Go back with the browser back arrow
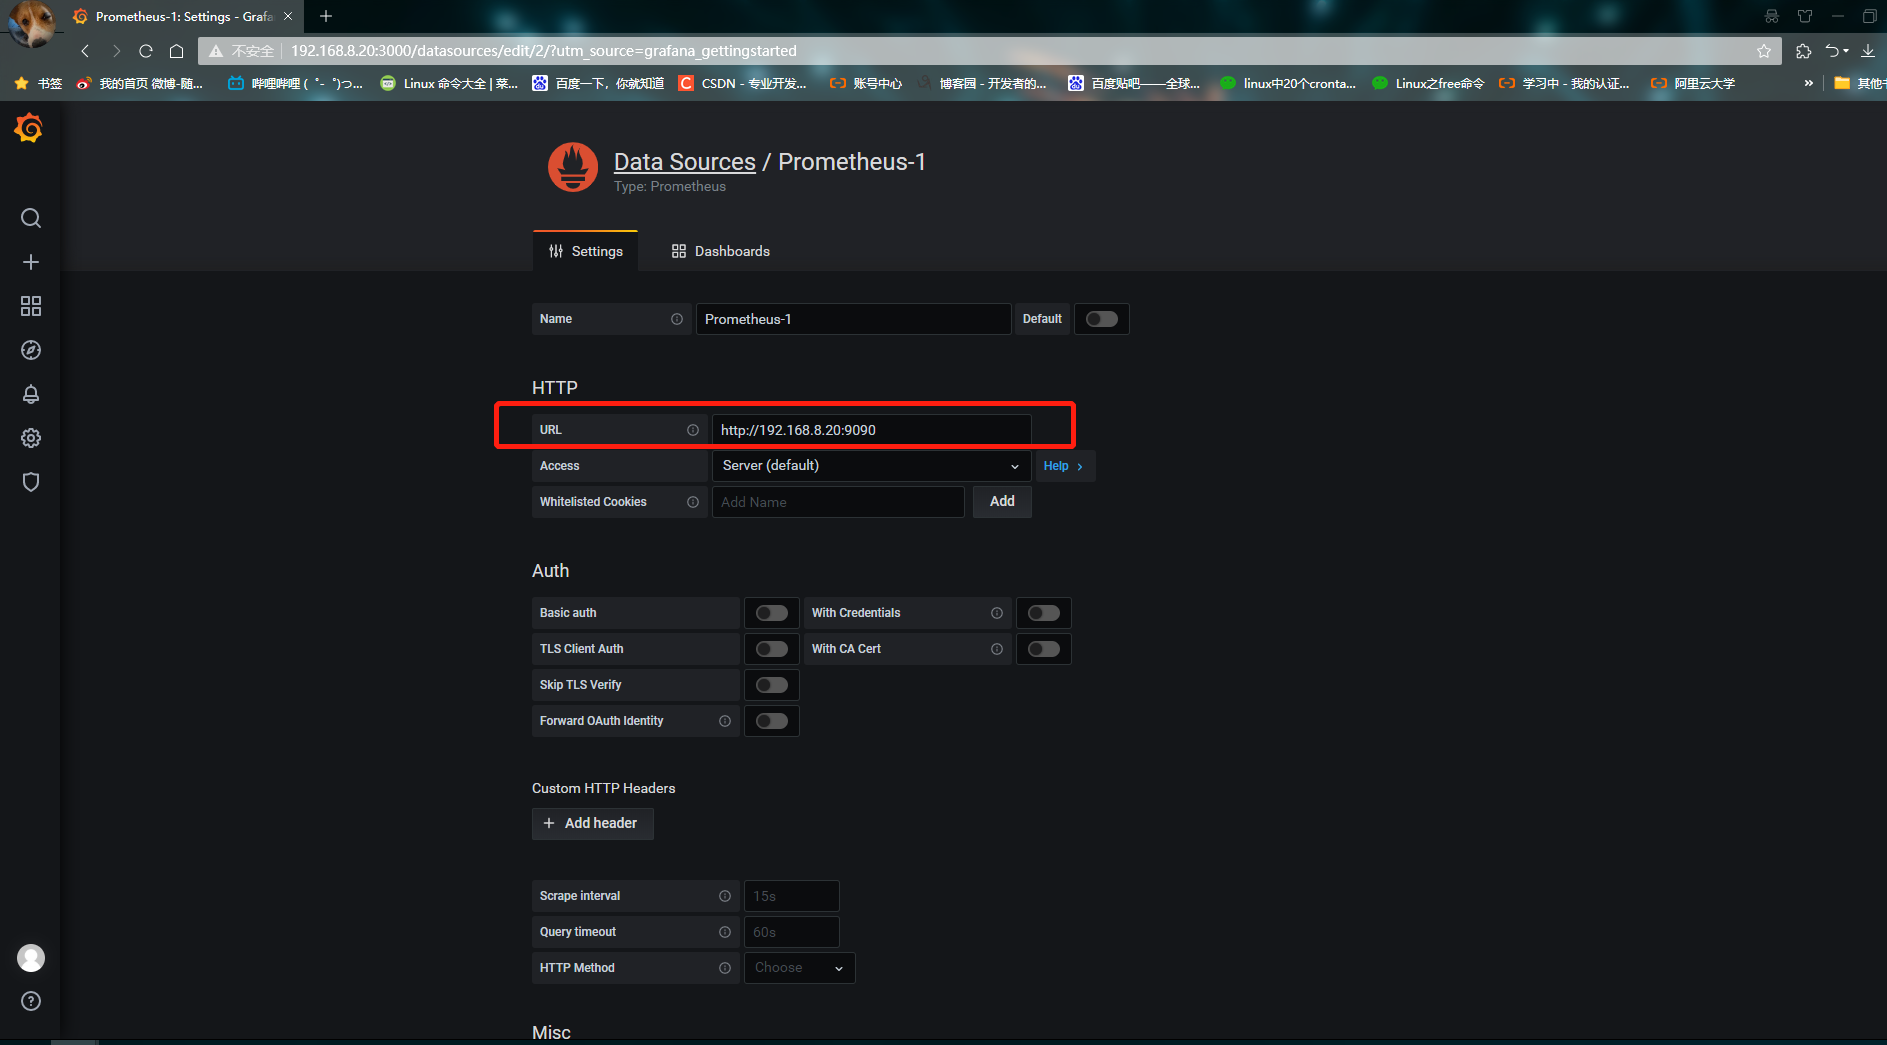Image resolution: width=1887 pixels, height=1045 pixels. (x=85, y=51)
